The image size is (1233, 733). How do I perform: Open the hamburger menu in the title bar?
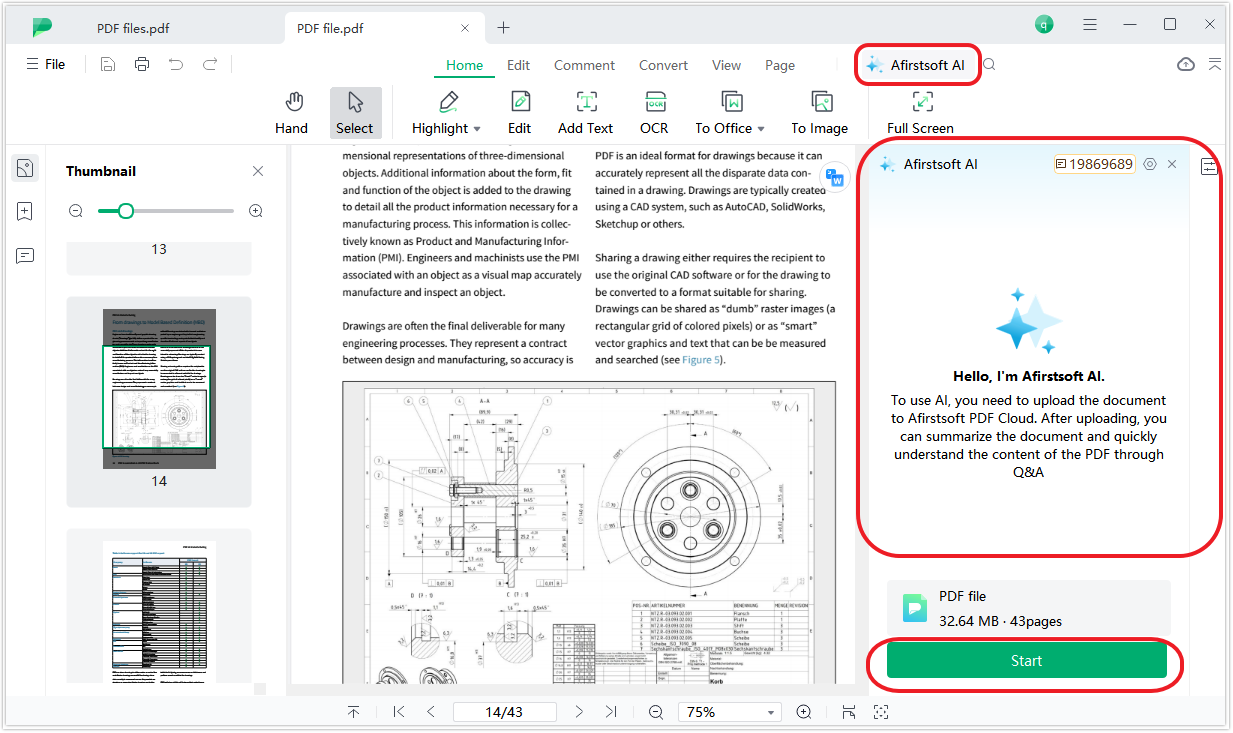pos(1091,25)
